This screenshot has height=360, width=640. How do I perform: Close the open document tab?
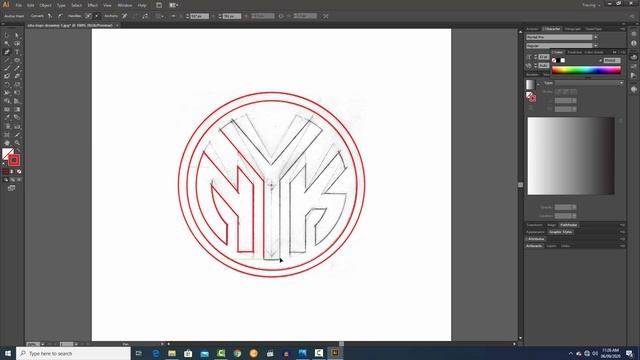coord(117,25)
